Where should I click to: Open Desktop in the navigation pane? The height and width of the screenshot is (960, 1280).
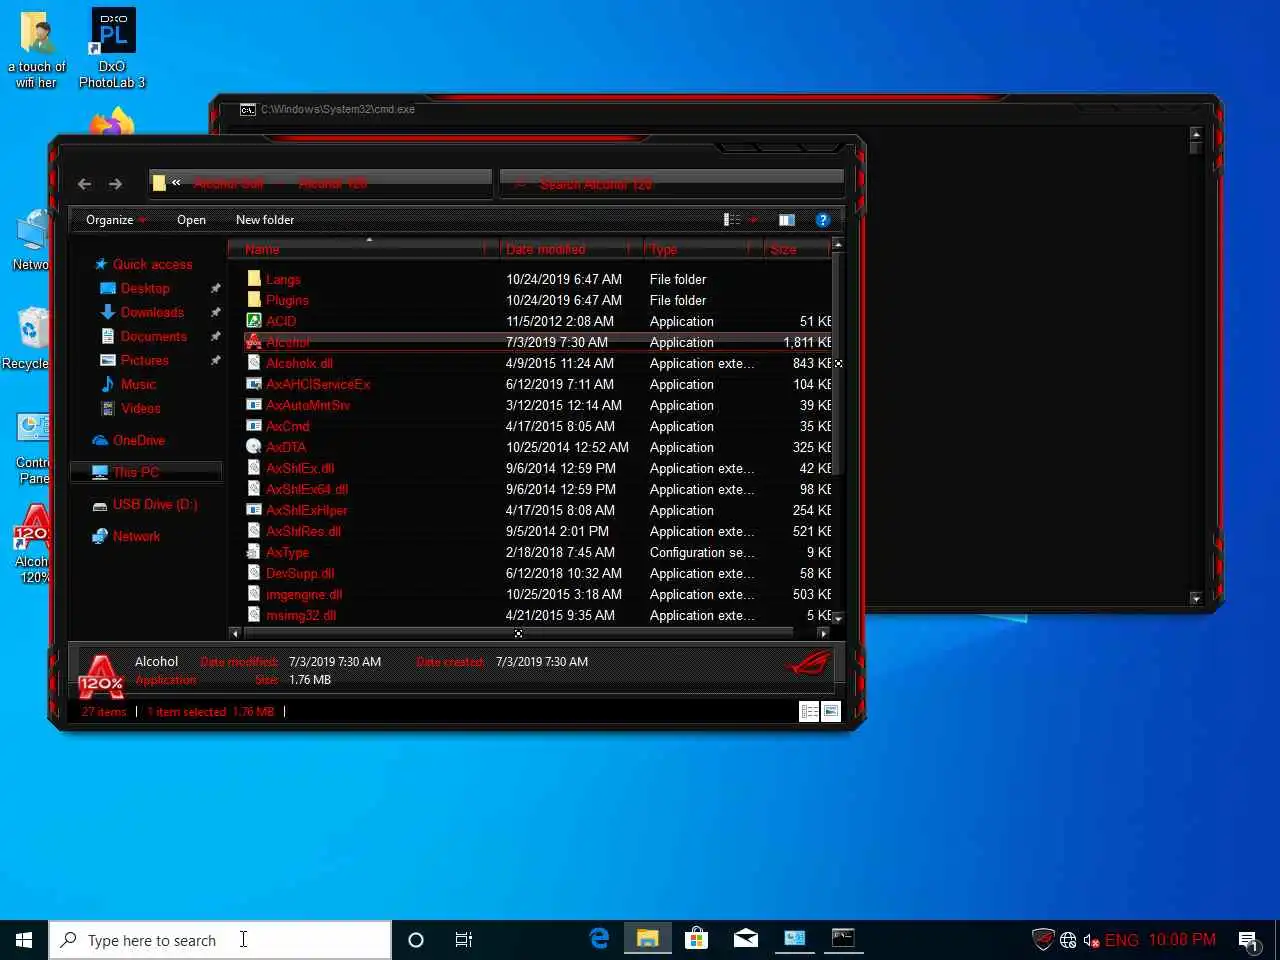[145, 288]
